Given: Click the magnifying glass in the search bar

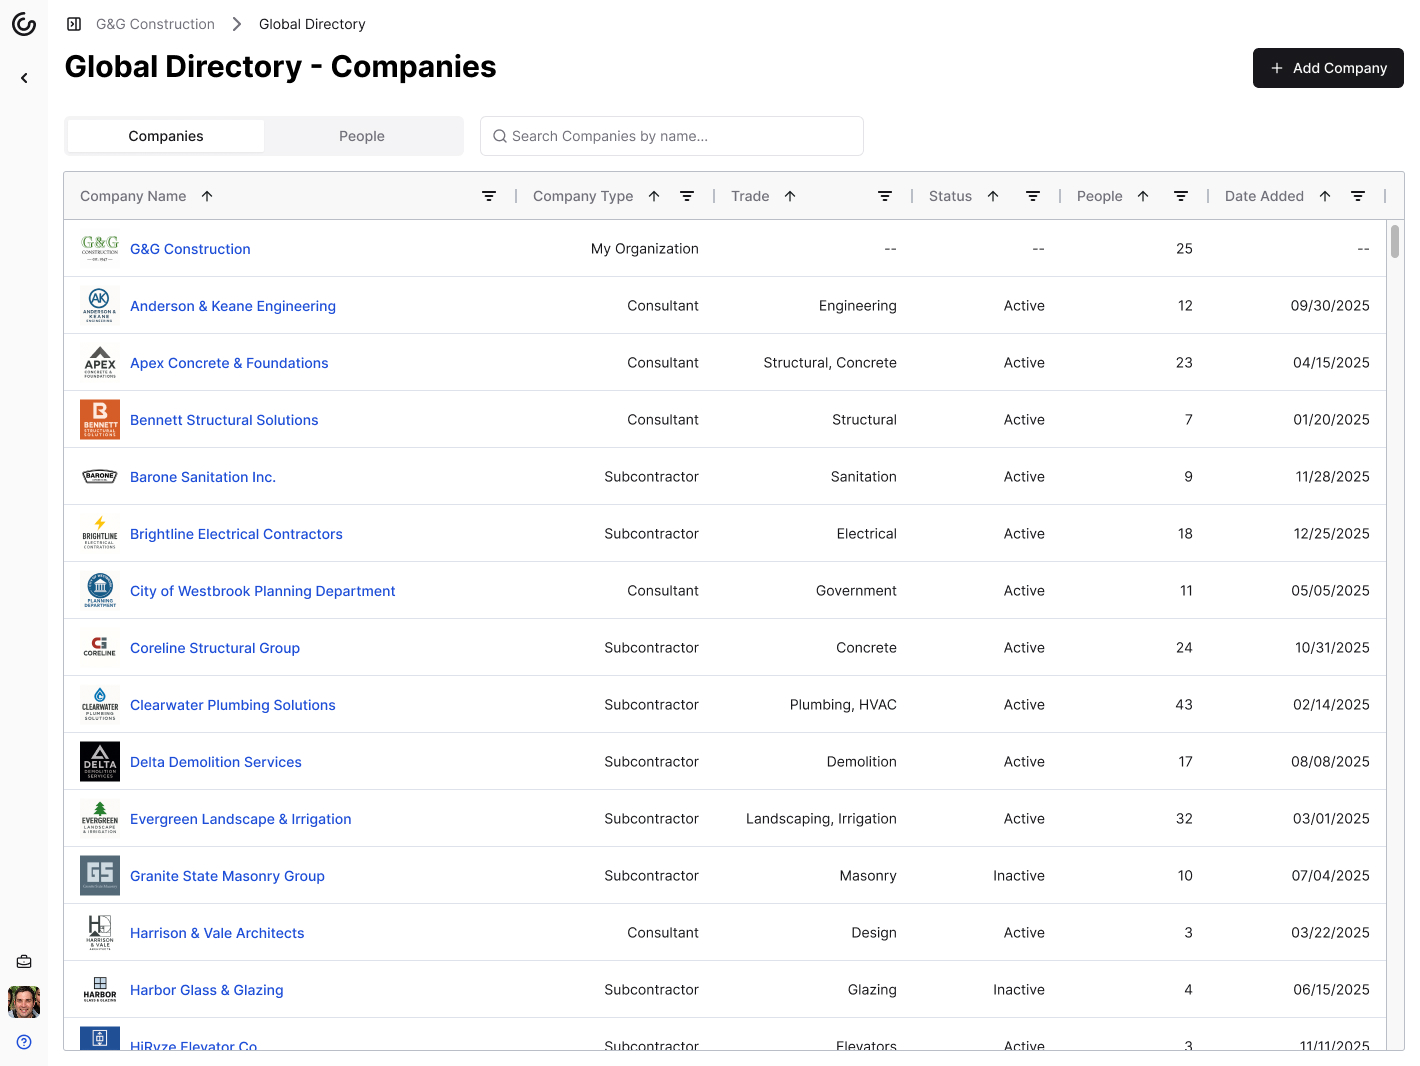Looking at the screenshot, I should click(500, 136).
